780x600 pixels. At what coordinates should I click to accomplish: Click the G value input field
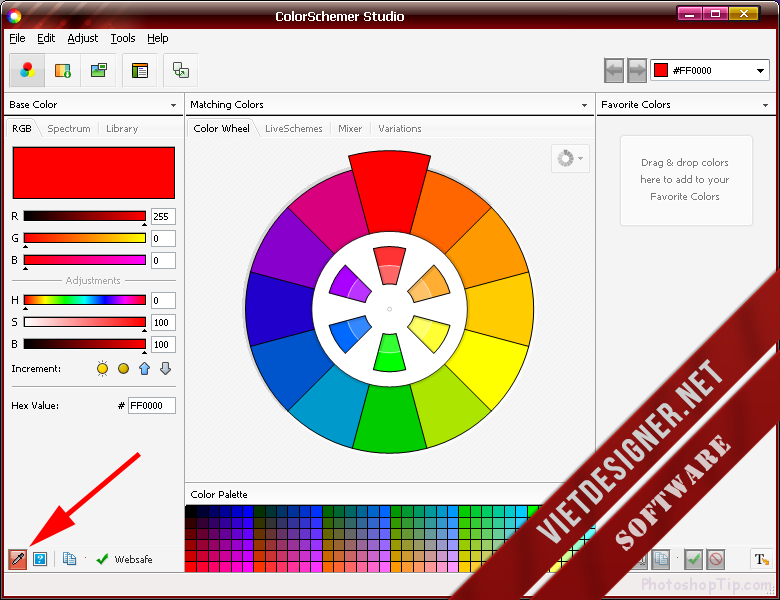pos(163,238)
